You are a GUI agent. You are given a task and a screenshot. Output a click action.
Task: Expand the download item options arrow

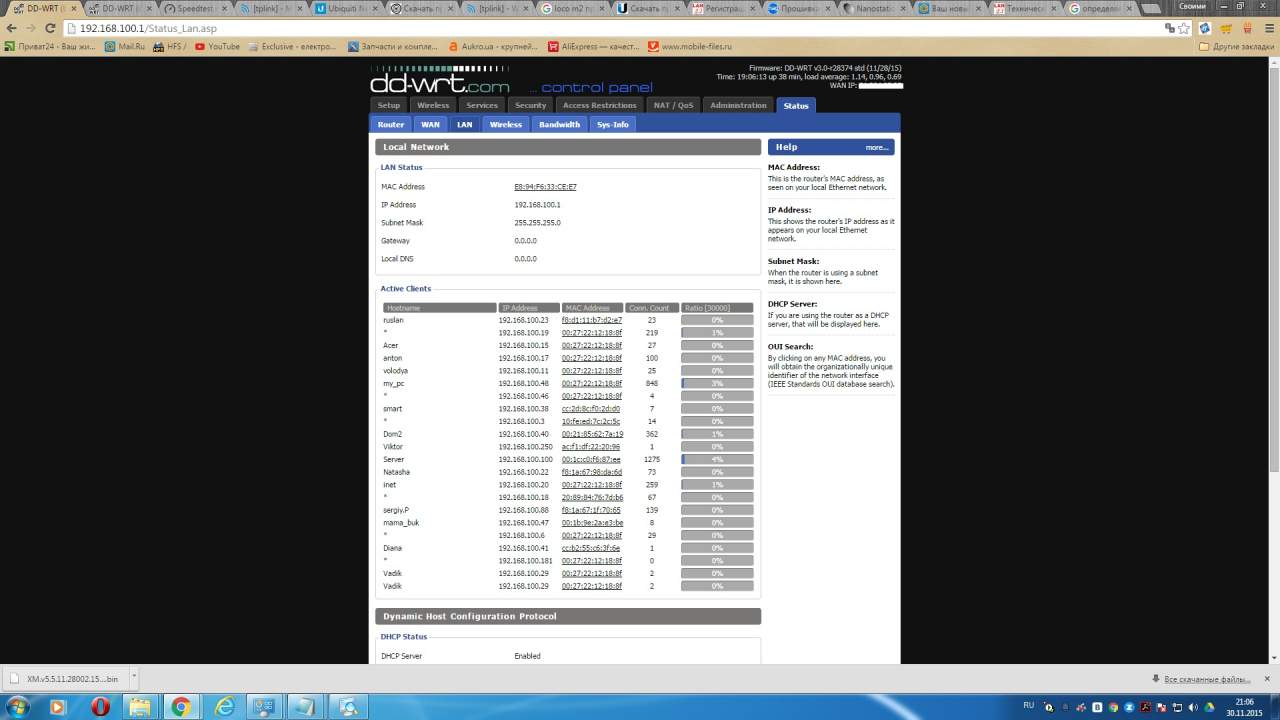135,679
